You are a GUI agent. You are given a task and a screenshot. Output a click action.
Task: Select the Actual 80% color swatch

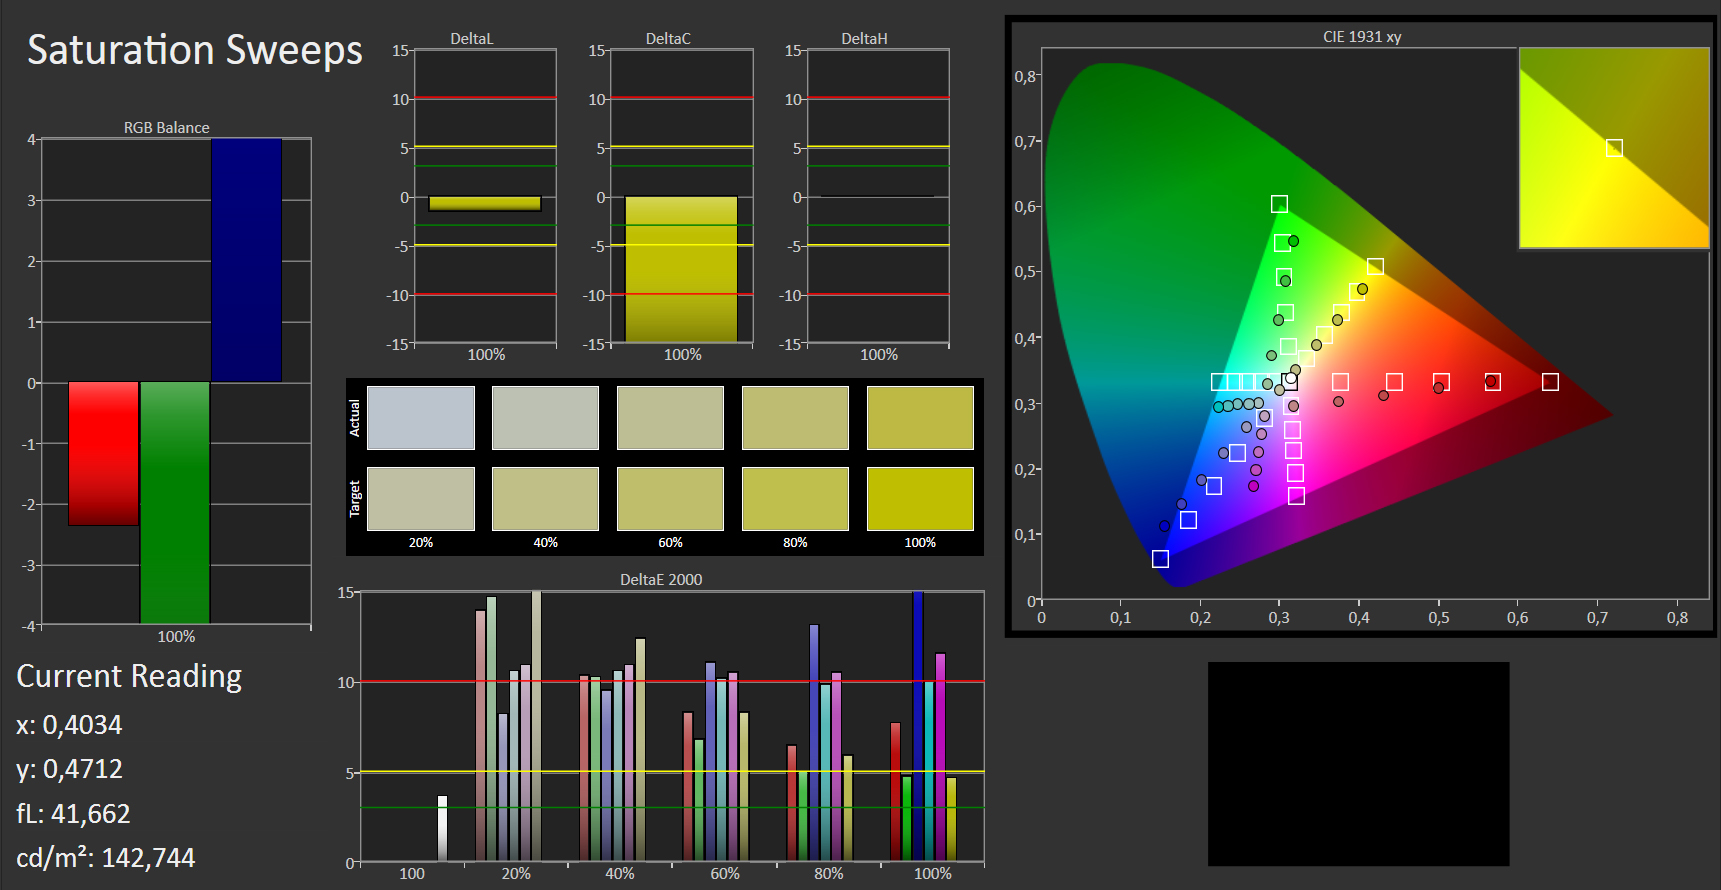(795, 418)
